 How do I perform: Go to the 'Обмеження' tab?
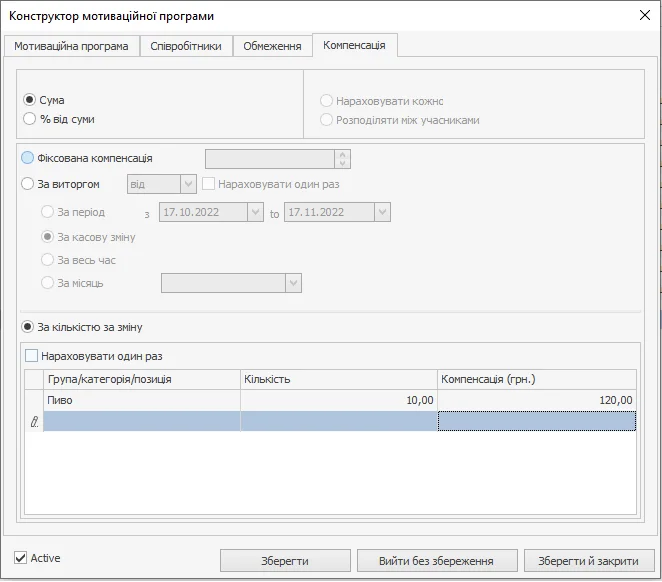coord(272,46)
